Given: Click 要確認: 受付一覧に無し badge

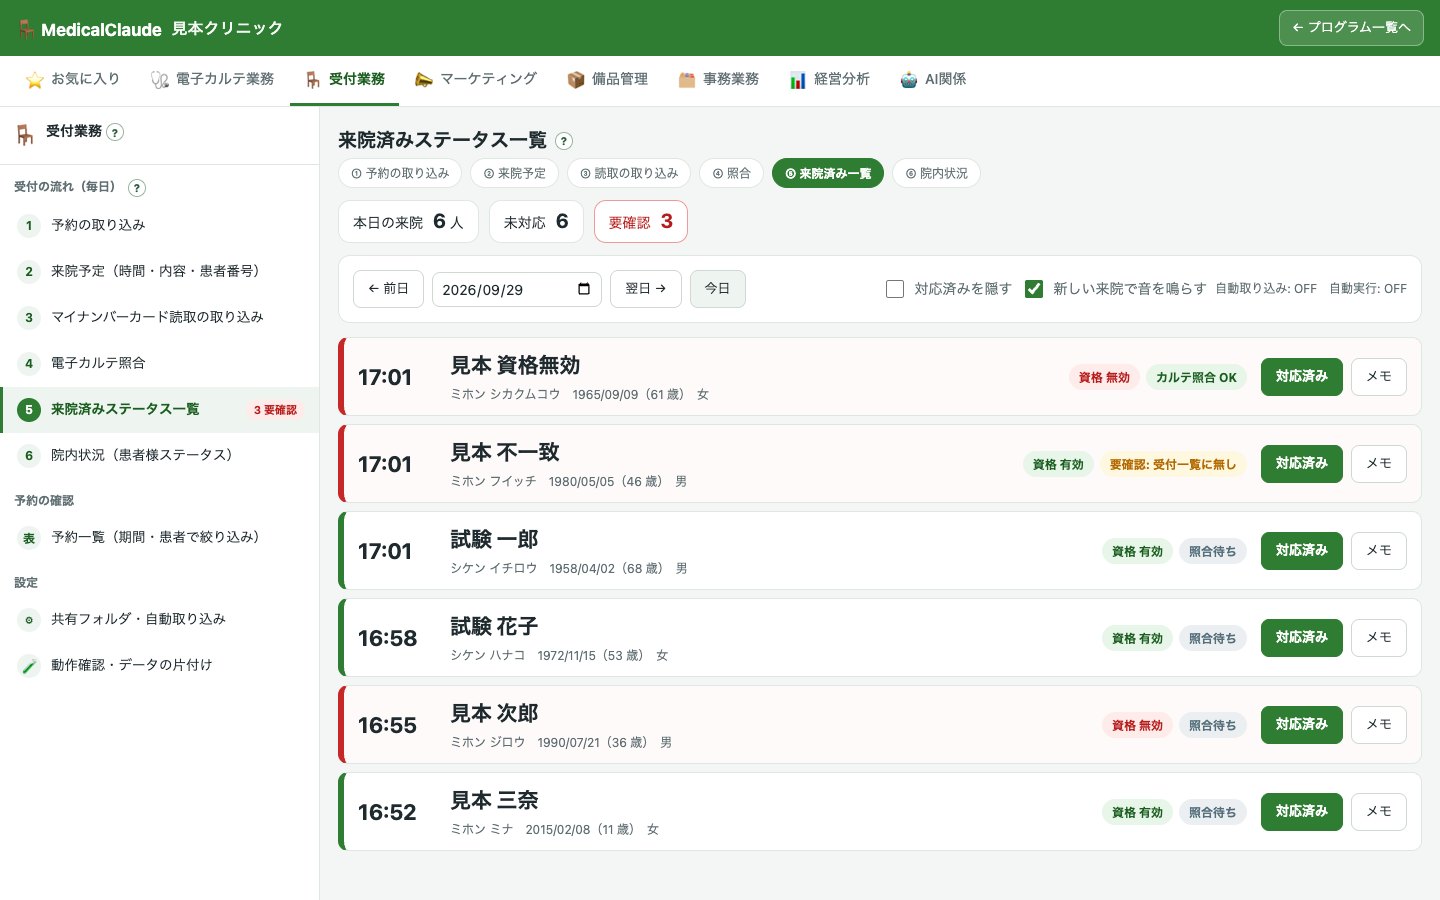Looking at the screenshot, I should 1173,465.
